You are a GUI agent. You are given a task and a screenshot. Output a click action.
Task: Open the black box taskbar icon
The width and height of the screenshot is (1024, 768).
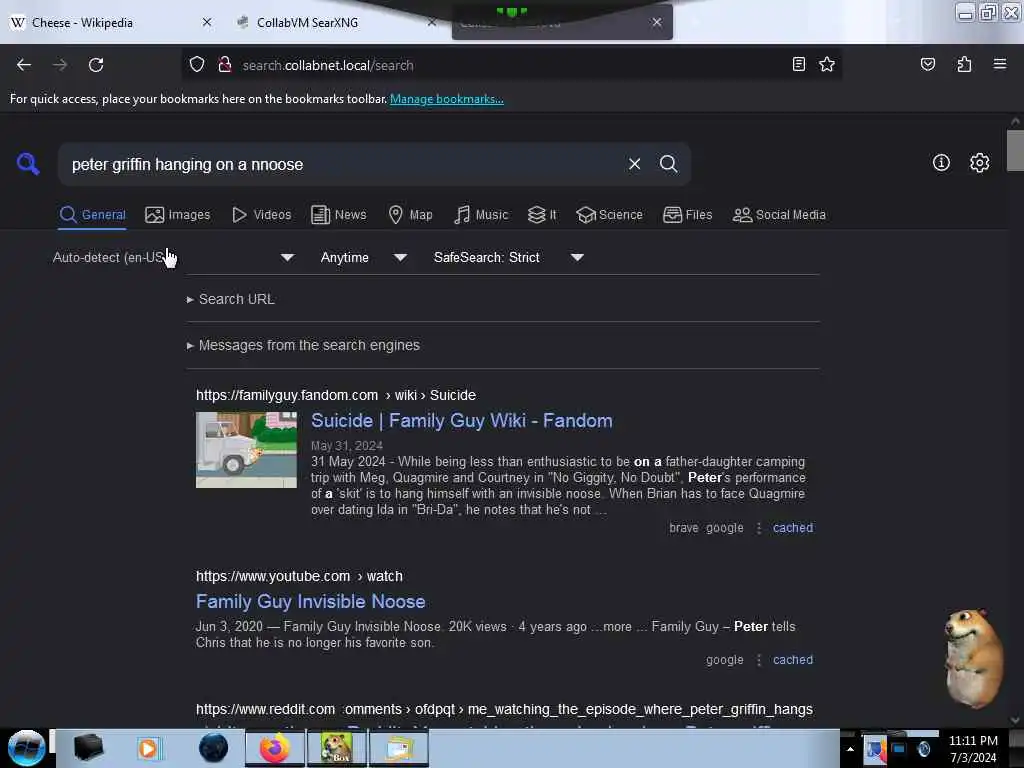pos(88,748)
